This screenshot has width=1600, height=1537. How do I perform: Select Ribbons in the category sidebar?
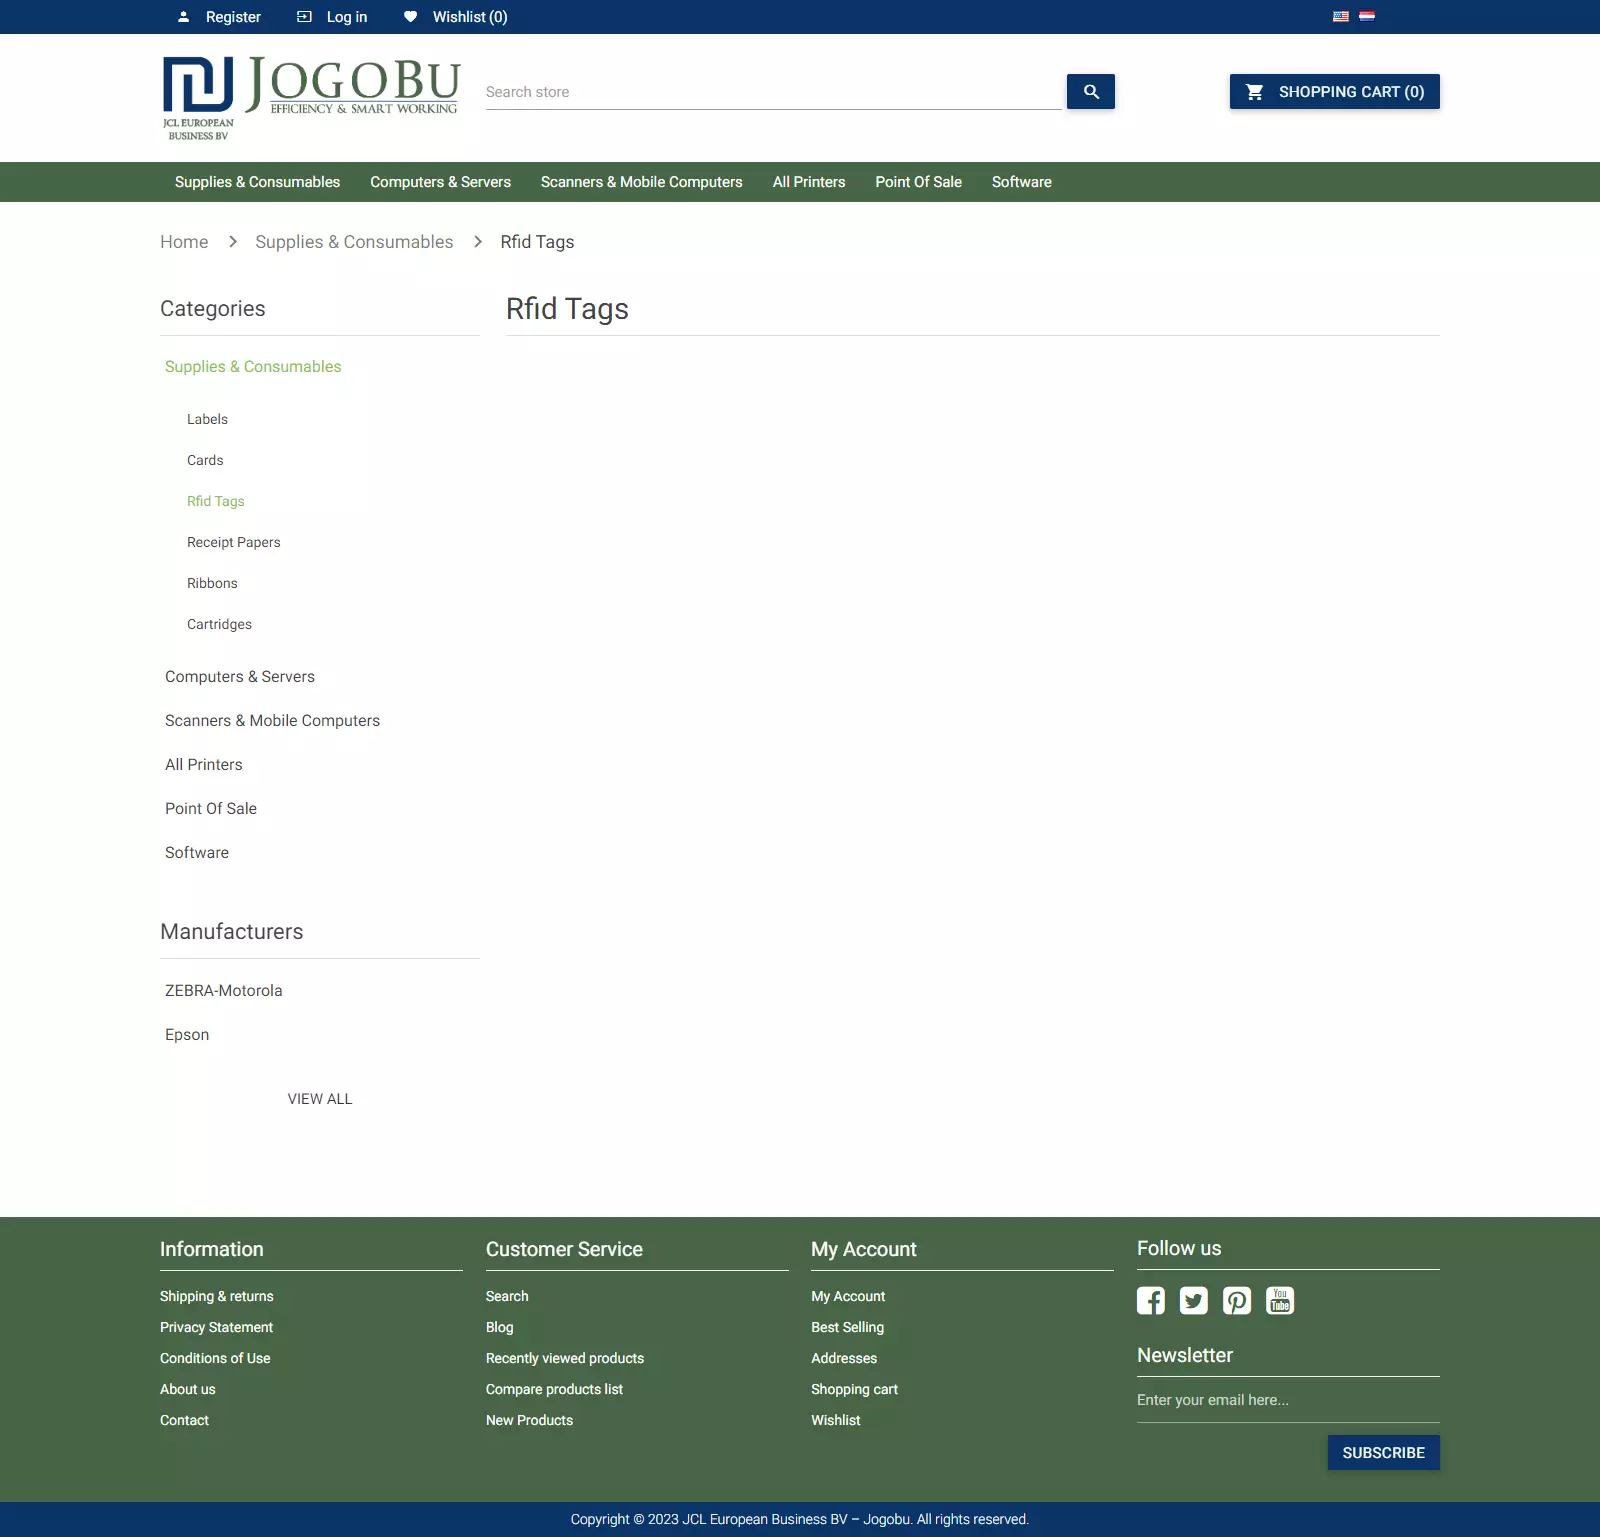(x=212, y=583)
